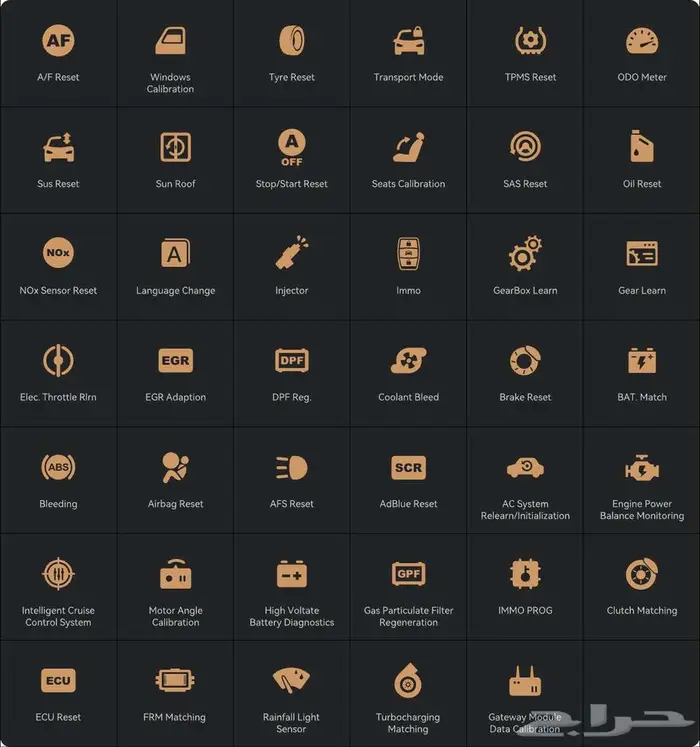Open the Rainfall Light Sensor windshield icon

(291, 680)
